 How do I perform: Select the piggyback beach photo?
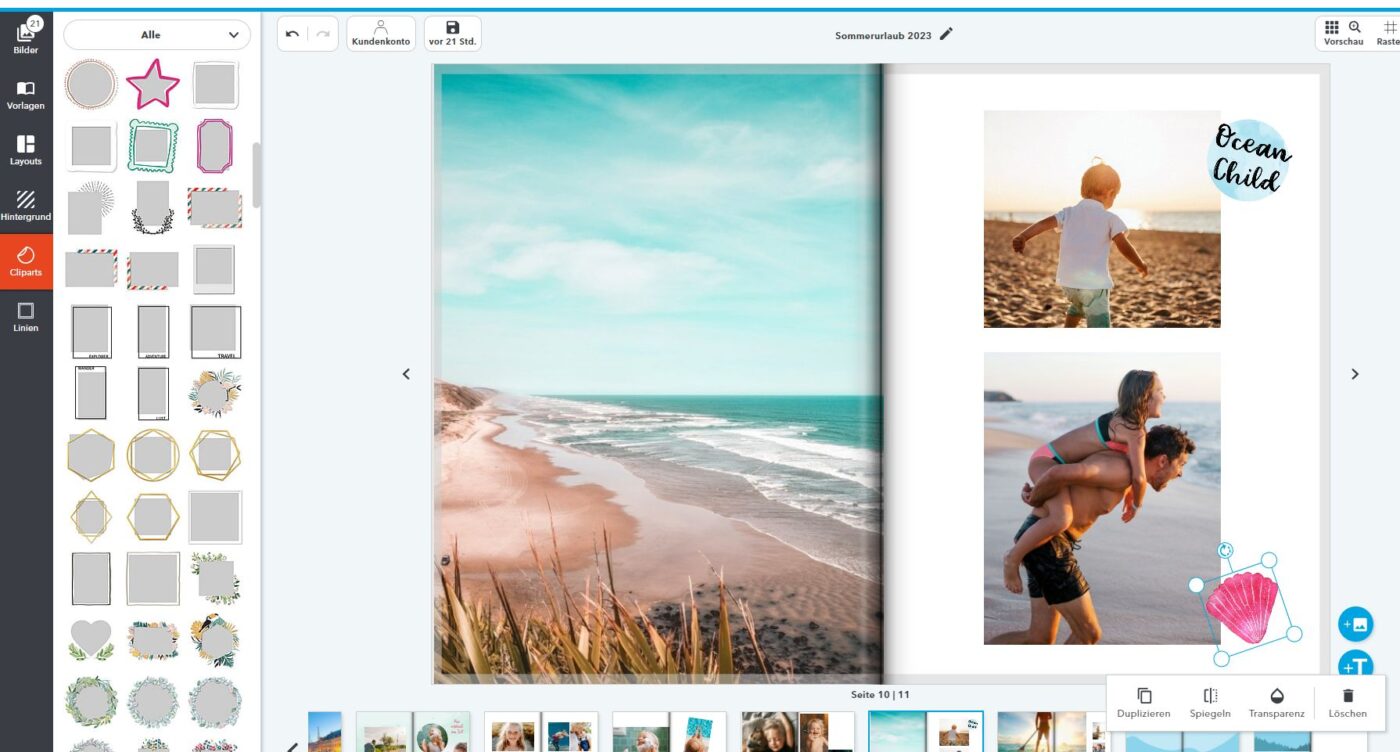pyautogui.click(x=1102, y=498)
